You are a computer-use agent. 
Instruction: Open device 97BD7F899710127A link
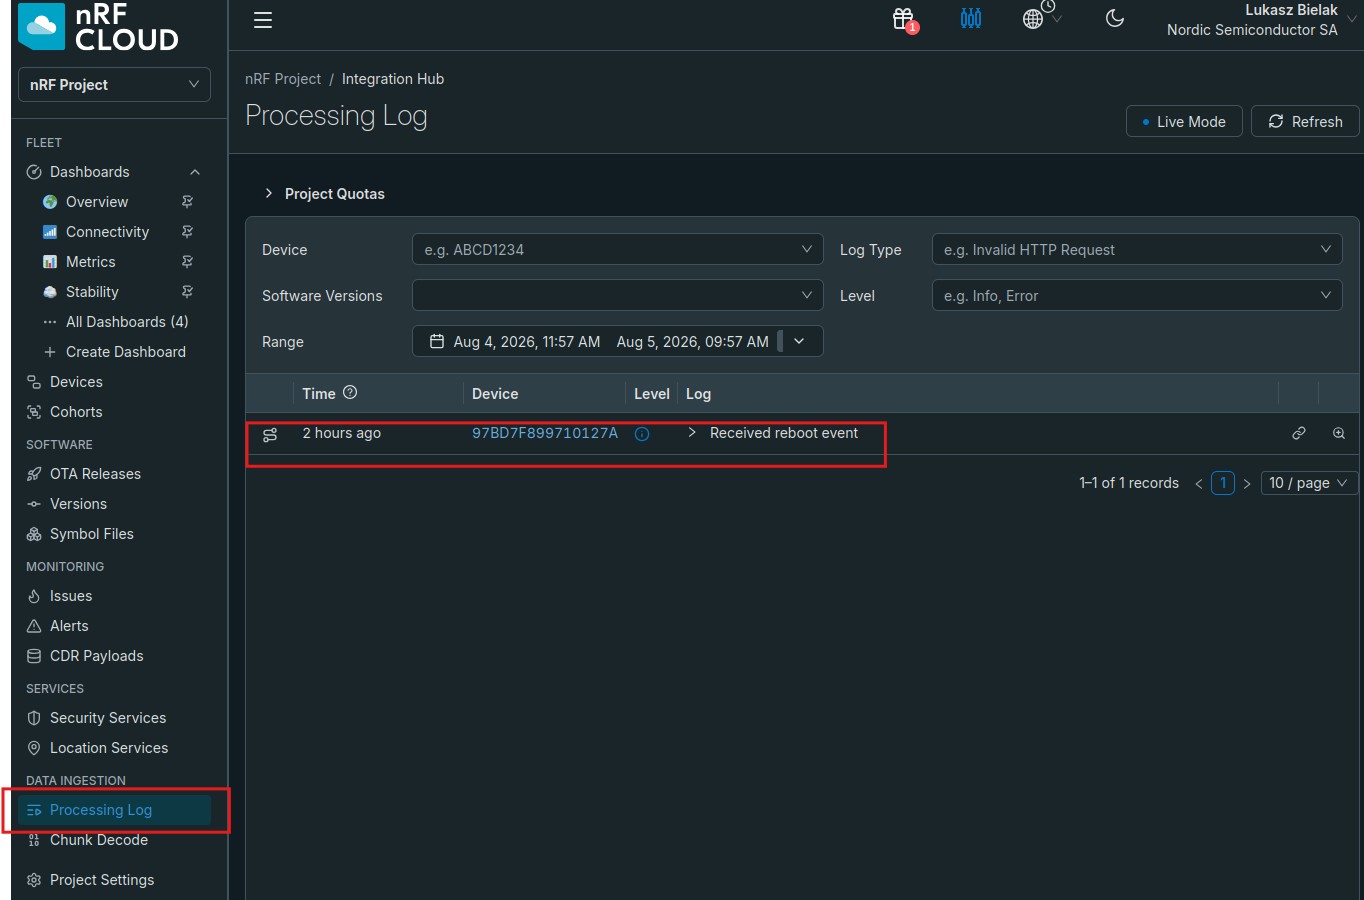tap(545, 433)
